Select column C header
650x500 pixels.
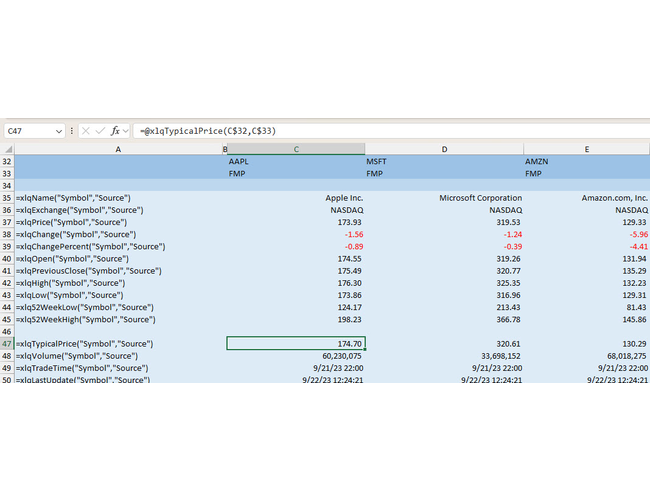(296, 149)
